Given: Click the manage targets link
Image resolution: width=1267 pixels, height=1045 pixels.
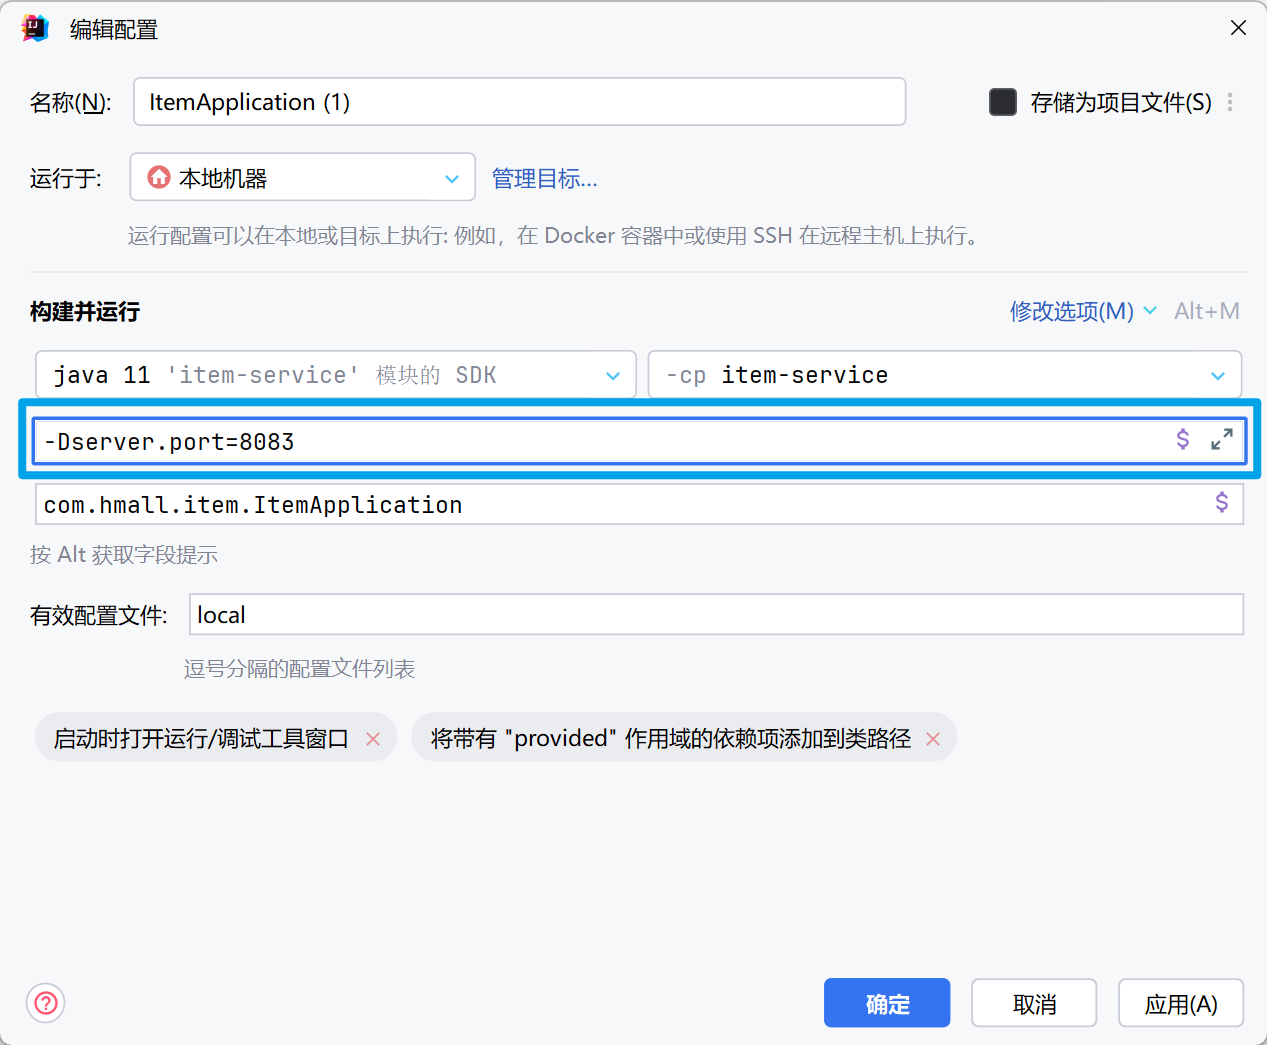Looking at the screenshot, I should [x=544, y=179].
